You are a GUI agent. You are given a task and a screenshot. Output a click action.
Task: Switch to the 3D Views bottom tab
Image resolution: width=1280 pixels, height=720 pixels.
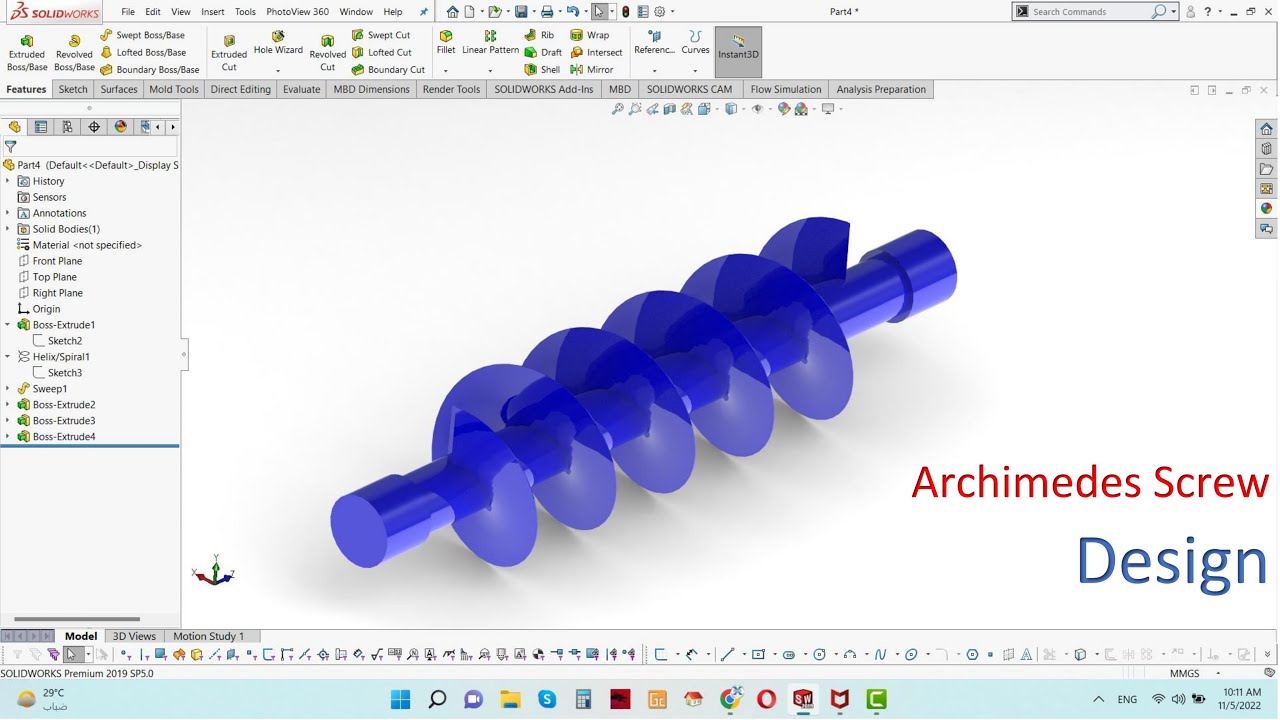134,636
